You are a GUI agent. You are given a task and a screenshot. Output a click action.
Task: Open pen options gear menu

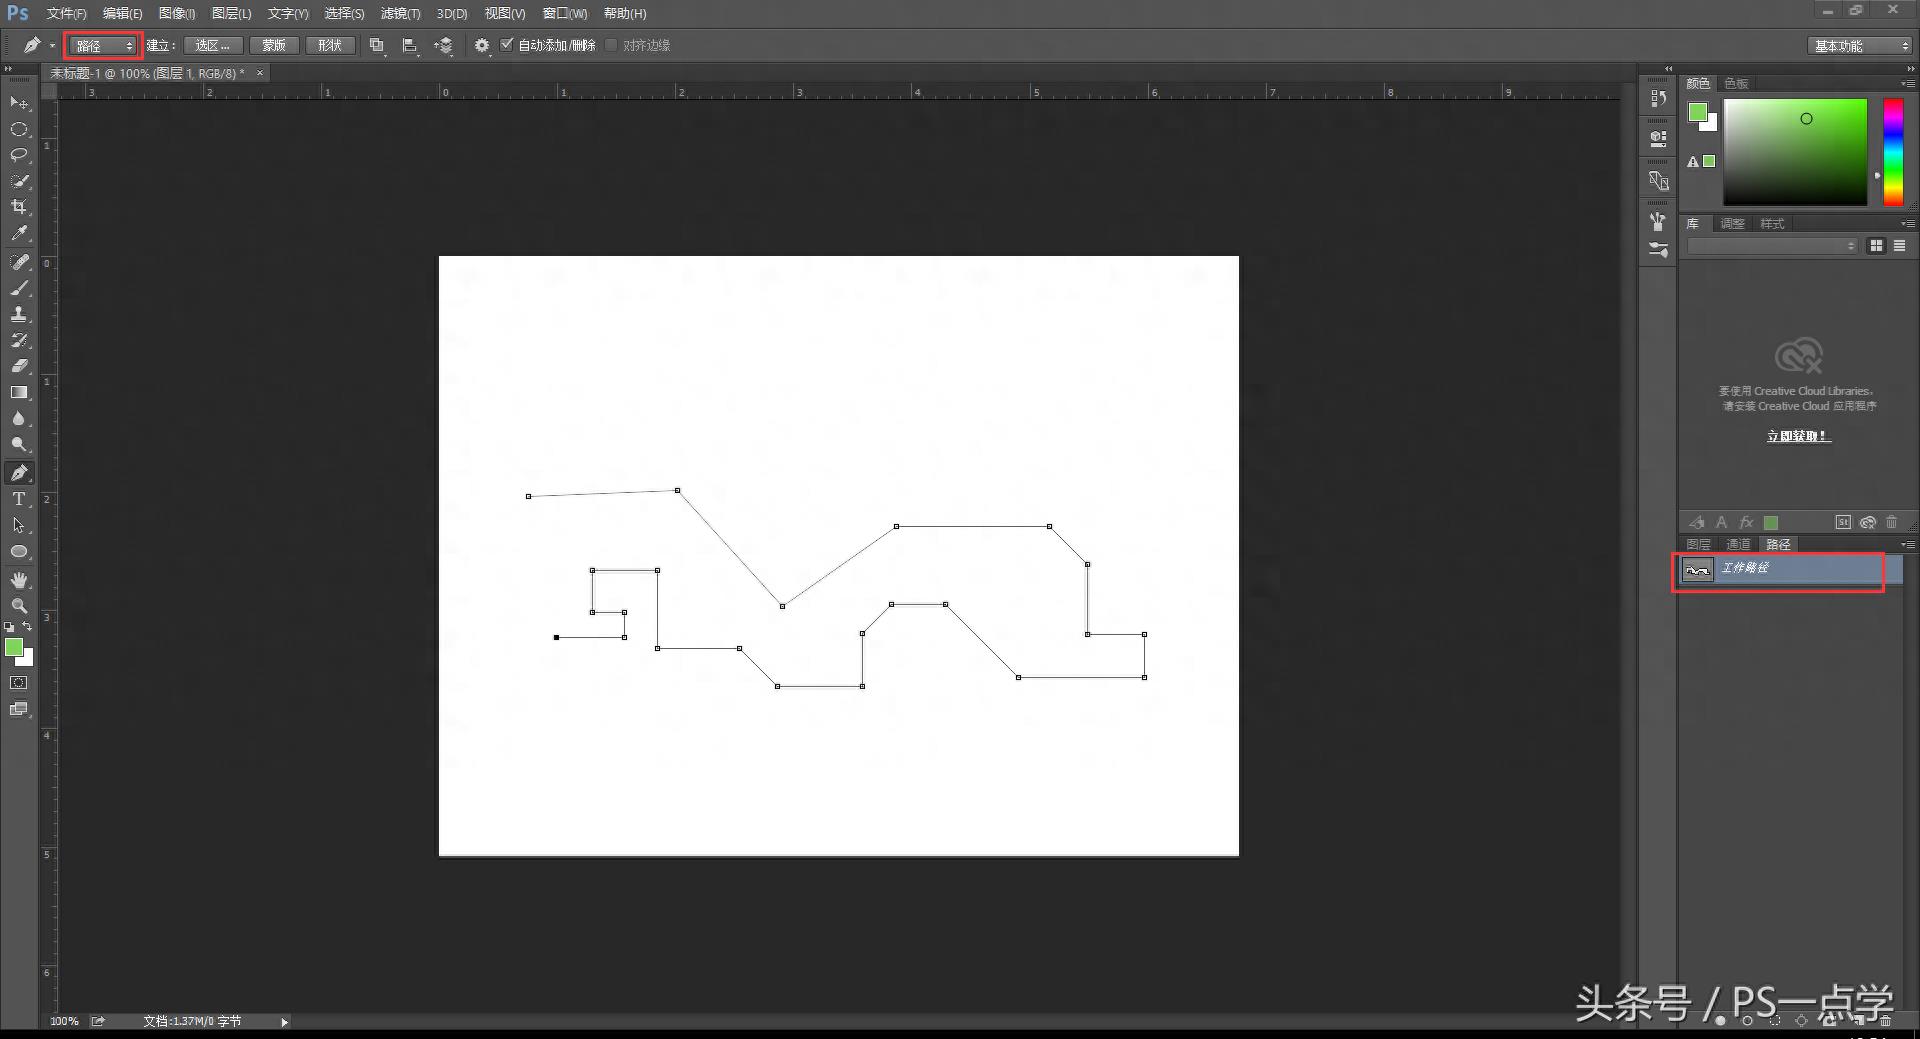click(x=482, y=45)
